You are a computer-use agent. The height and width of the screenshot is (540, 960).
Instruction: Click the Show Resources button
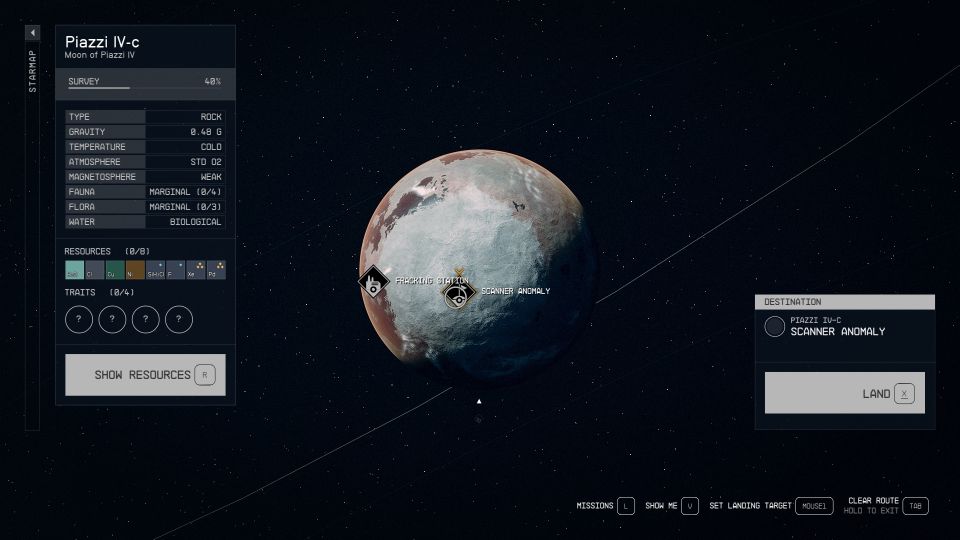tap(145, 375)
